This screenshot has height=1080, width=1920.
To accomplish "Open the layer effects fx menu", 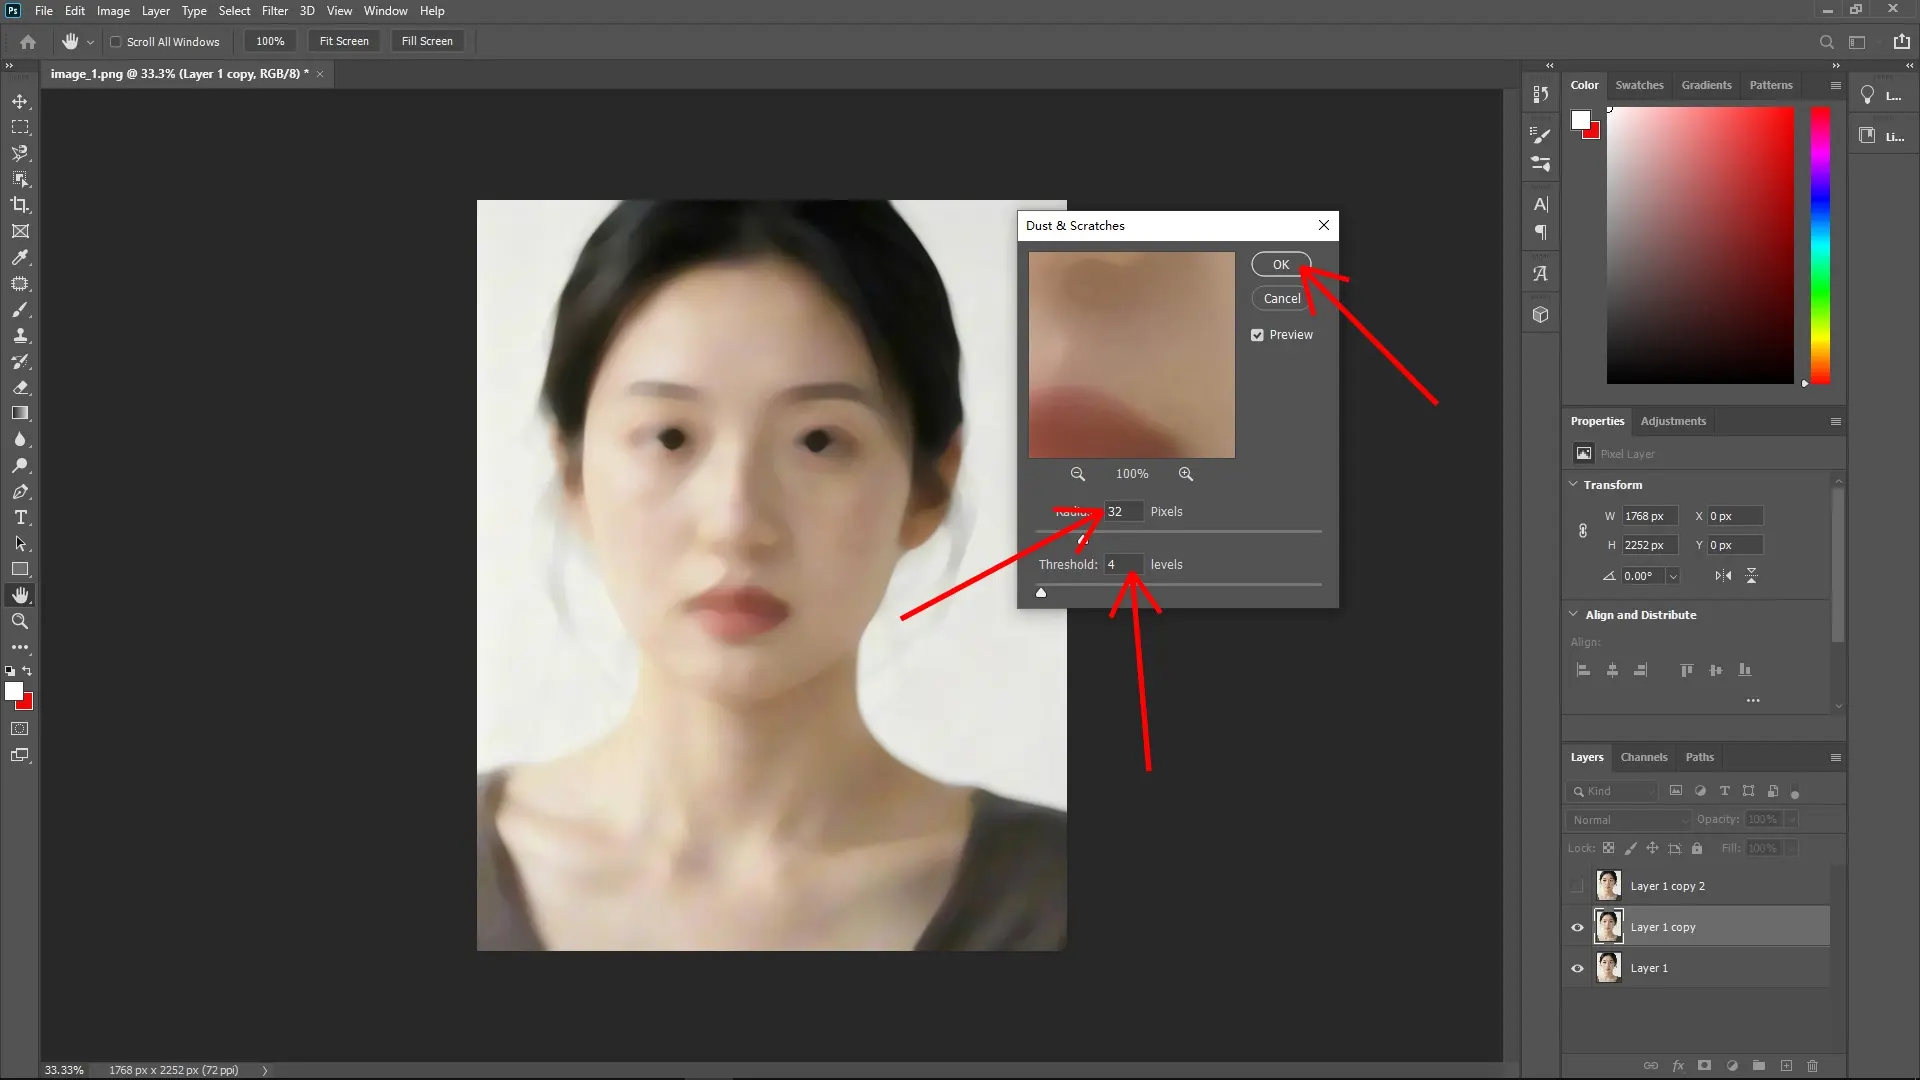I will point(1678,1066).
